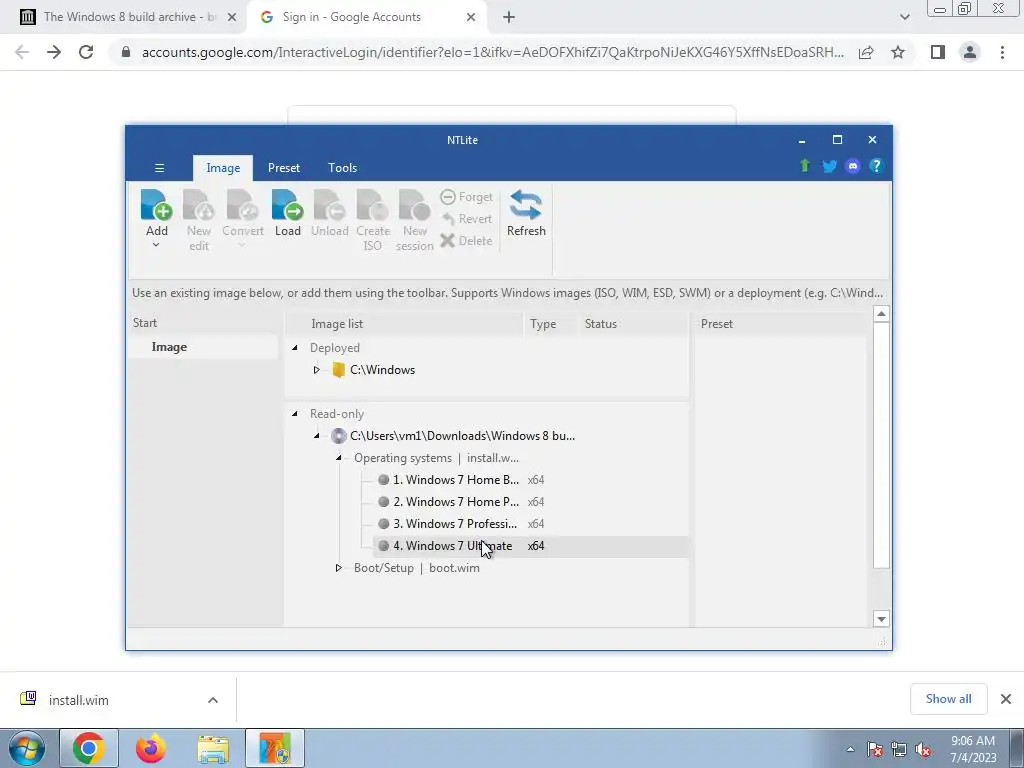Open the NTLite help icon
Image resolution: width=1024 pixels, height=768 pixels.
point(876,166)
